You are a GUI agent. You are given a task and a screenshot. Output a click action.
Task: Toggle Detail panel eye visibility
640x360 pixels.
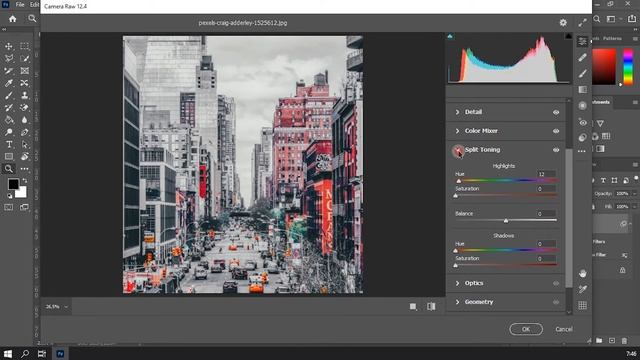pyautogui.click(x=556, y=112)
